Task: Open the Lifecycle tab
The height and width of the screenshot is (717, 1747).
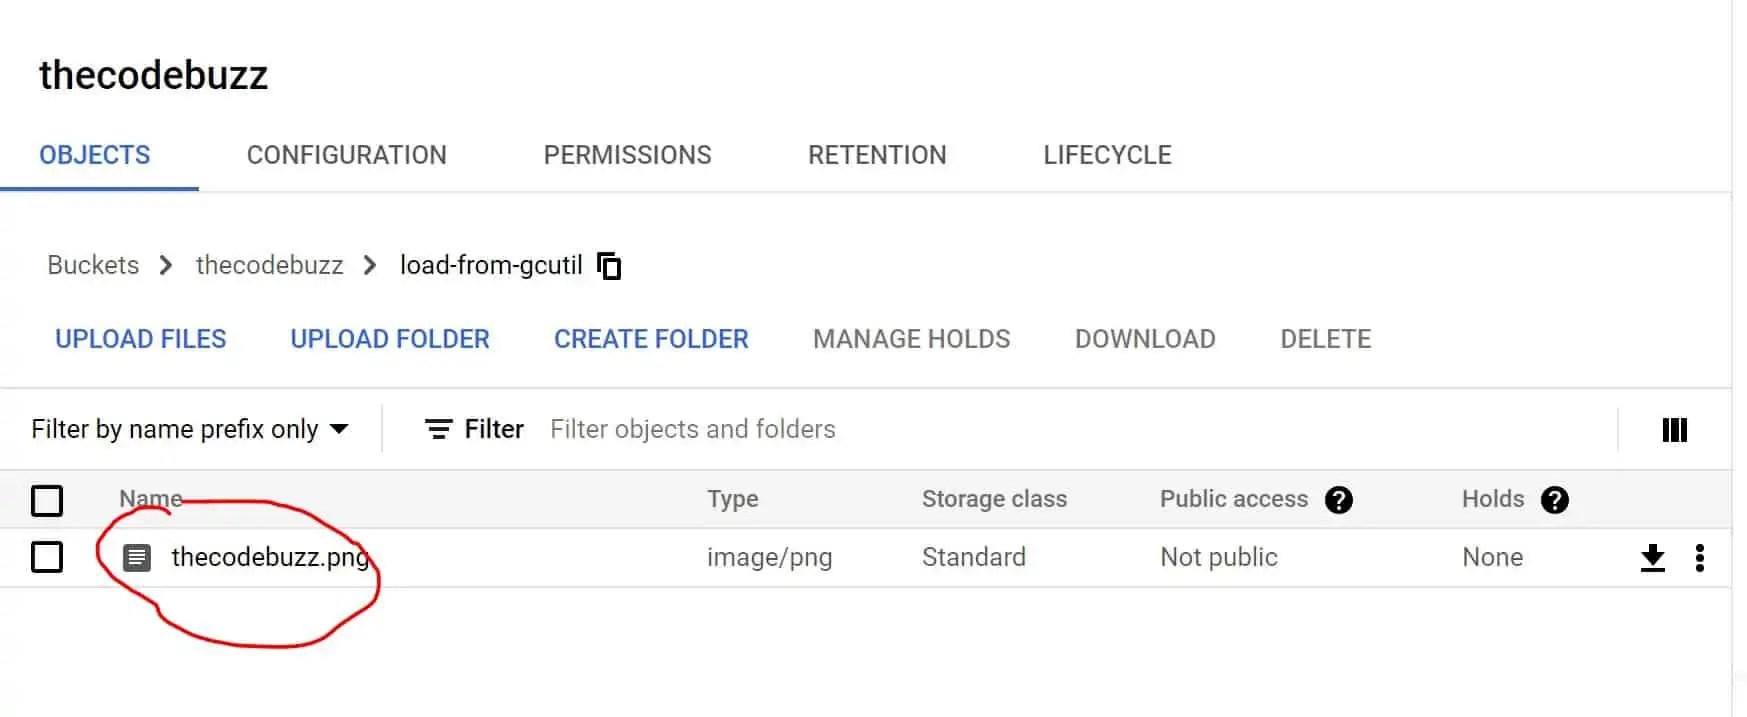Action: click(x=1107, y=155)
